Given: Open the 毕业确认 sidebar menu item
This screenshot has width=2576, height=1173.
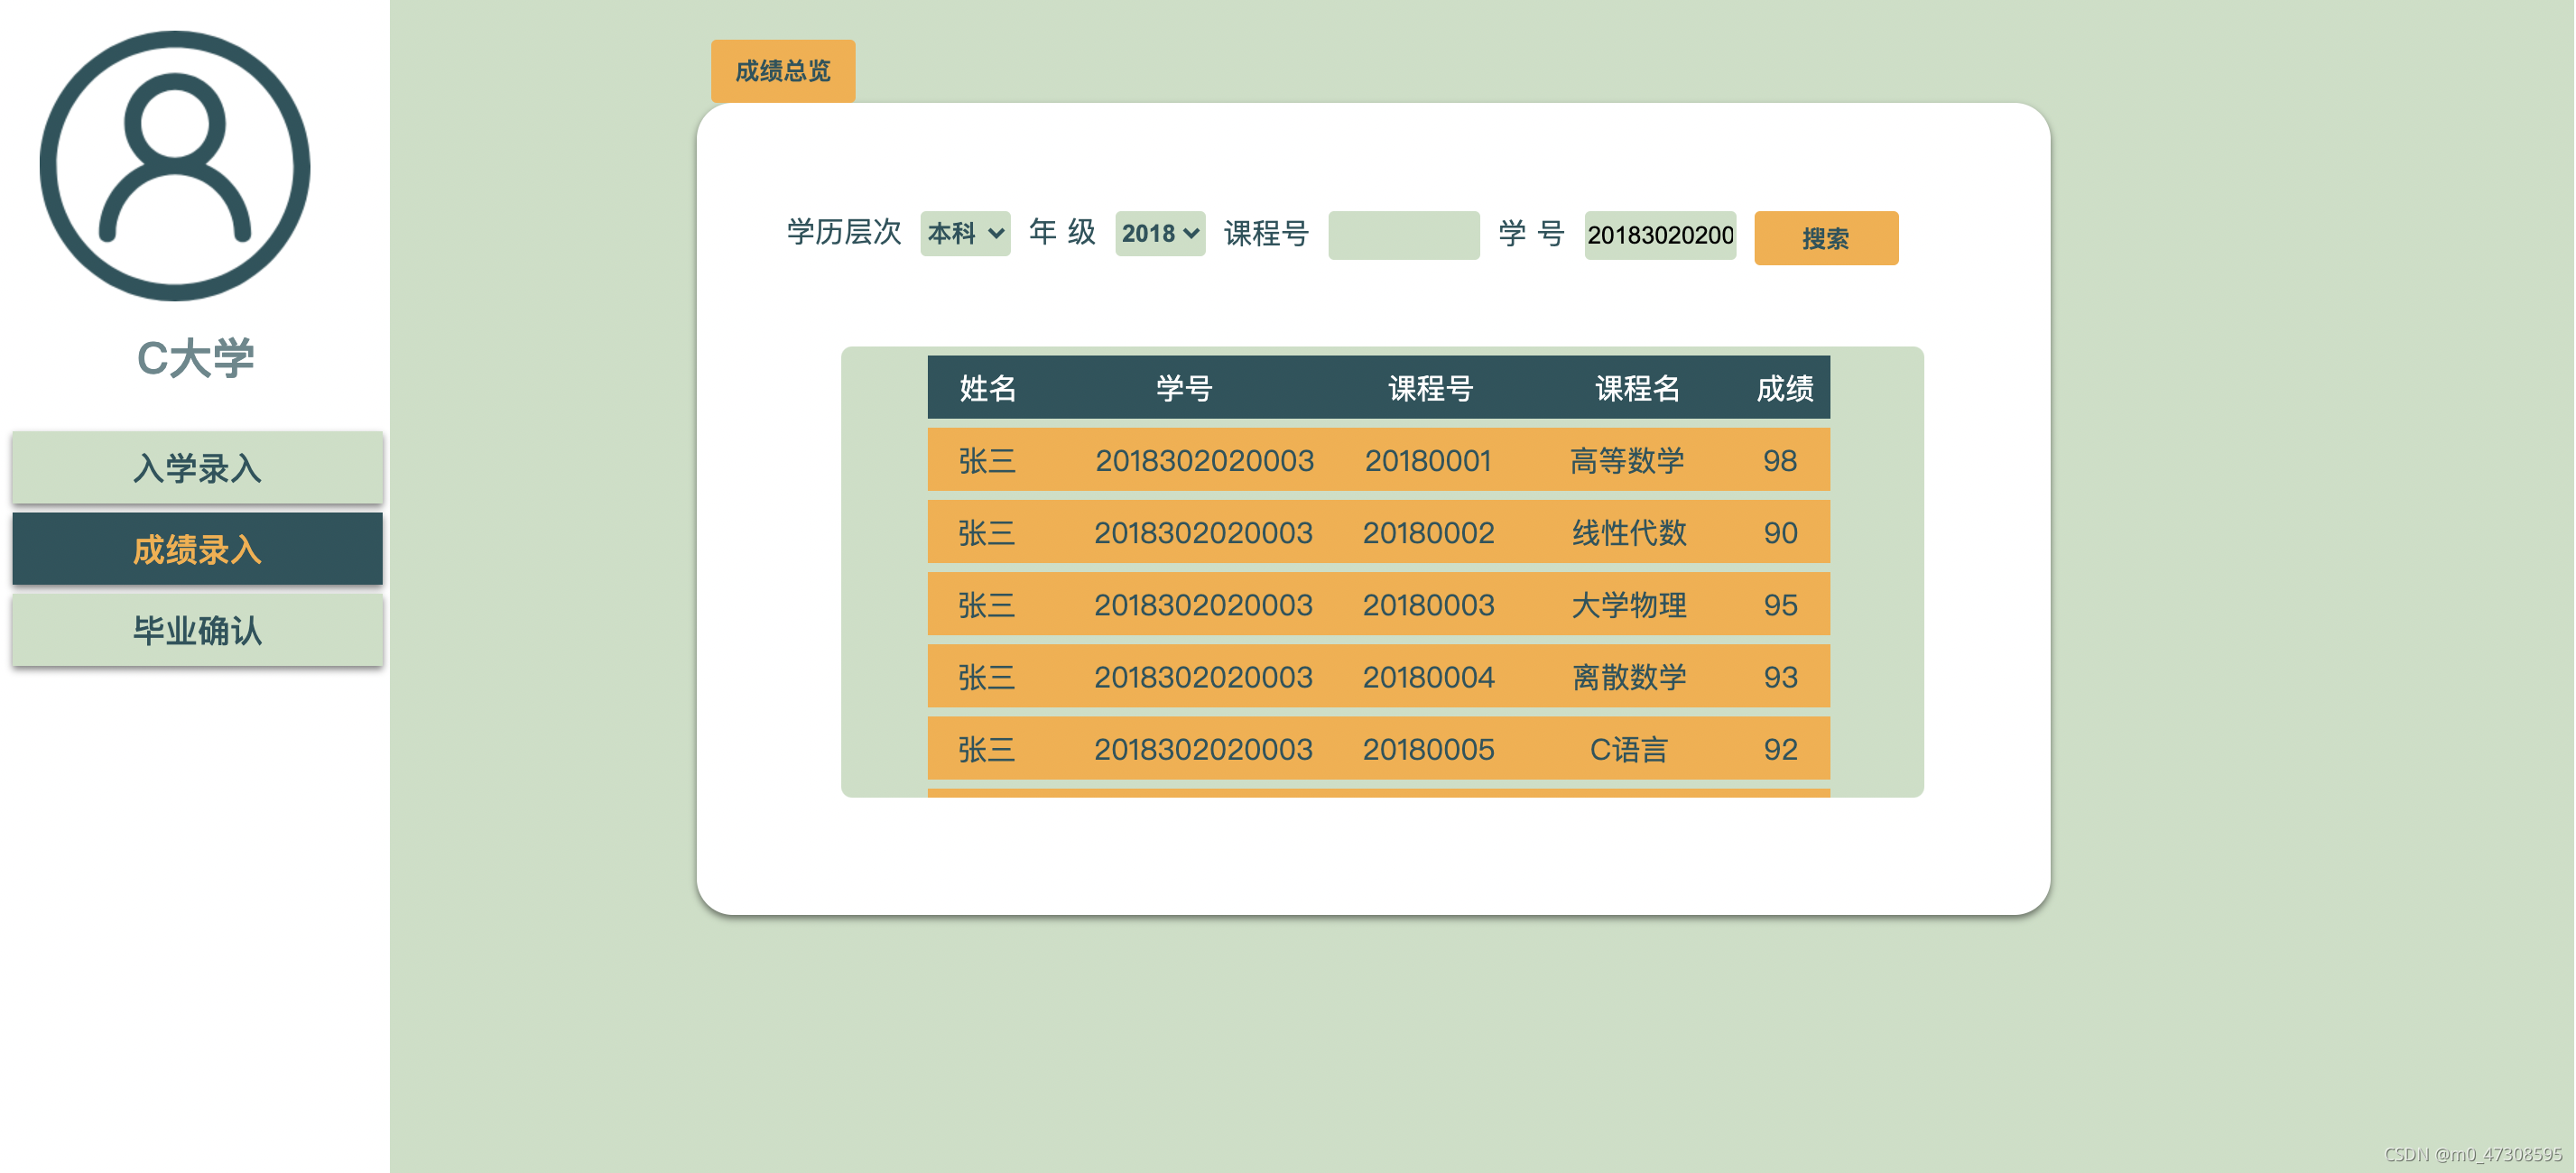Looking at the screenshot, I should tap(197, 630).
